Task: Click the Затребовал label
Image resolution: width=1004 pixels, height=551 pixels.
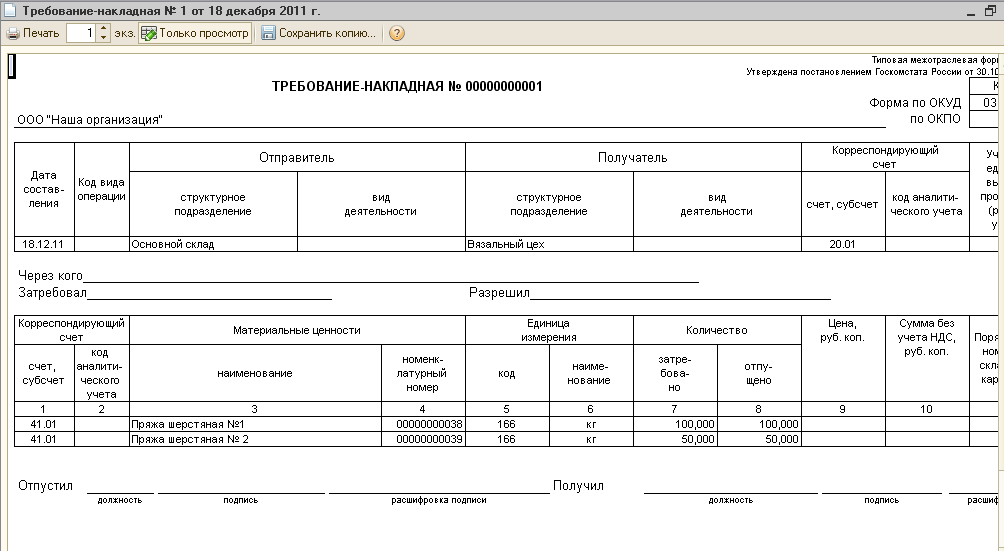Action: click(53, 293)
